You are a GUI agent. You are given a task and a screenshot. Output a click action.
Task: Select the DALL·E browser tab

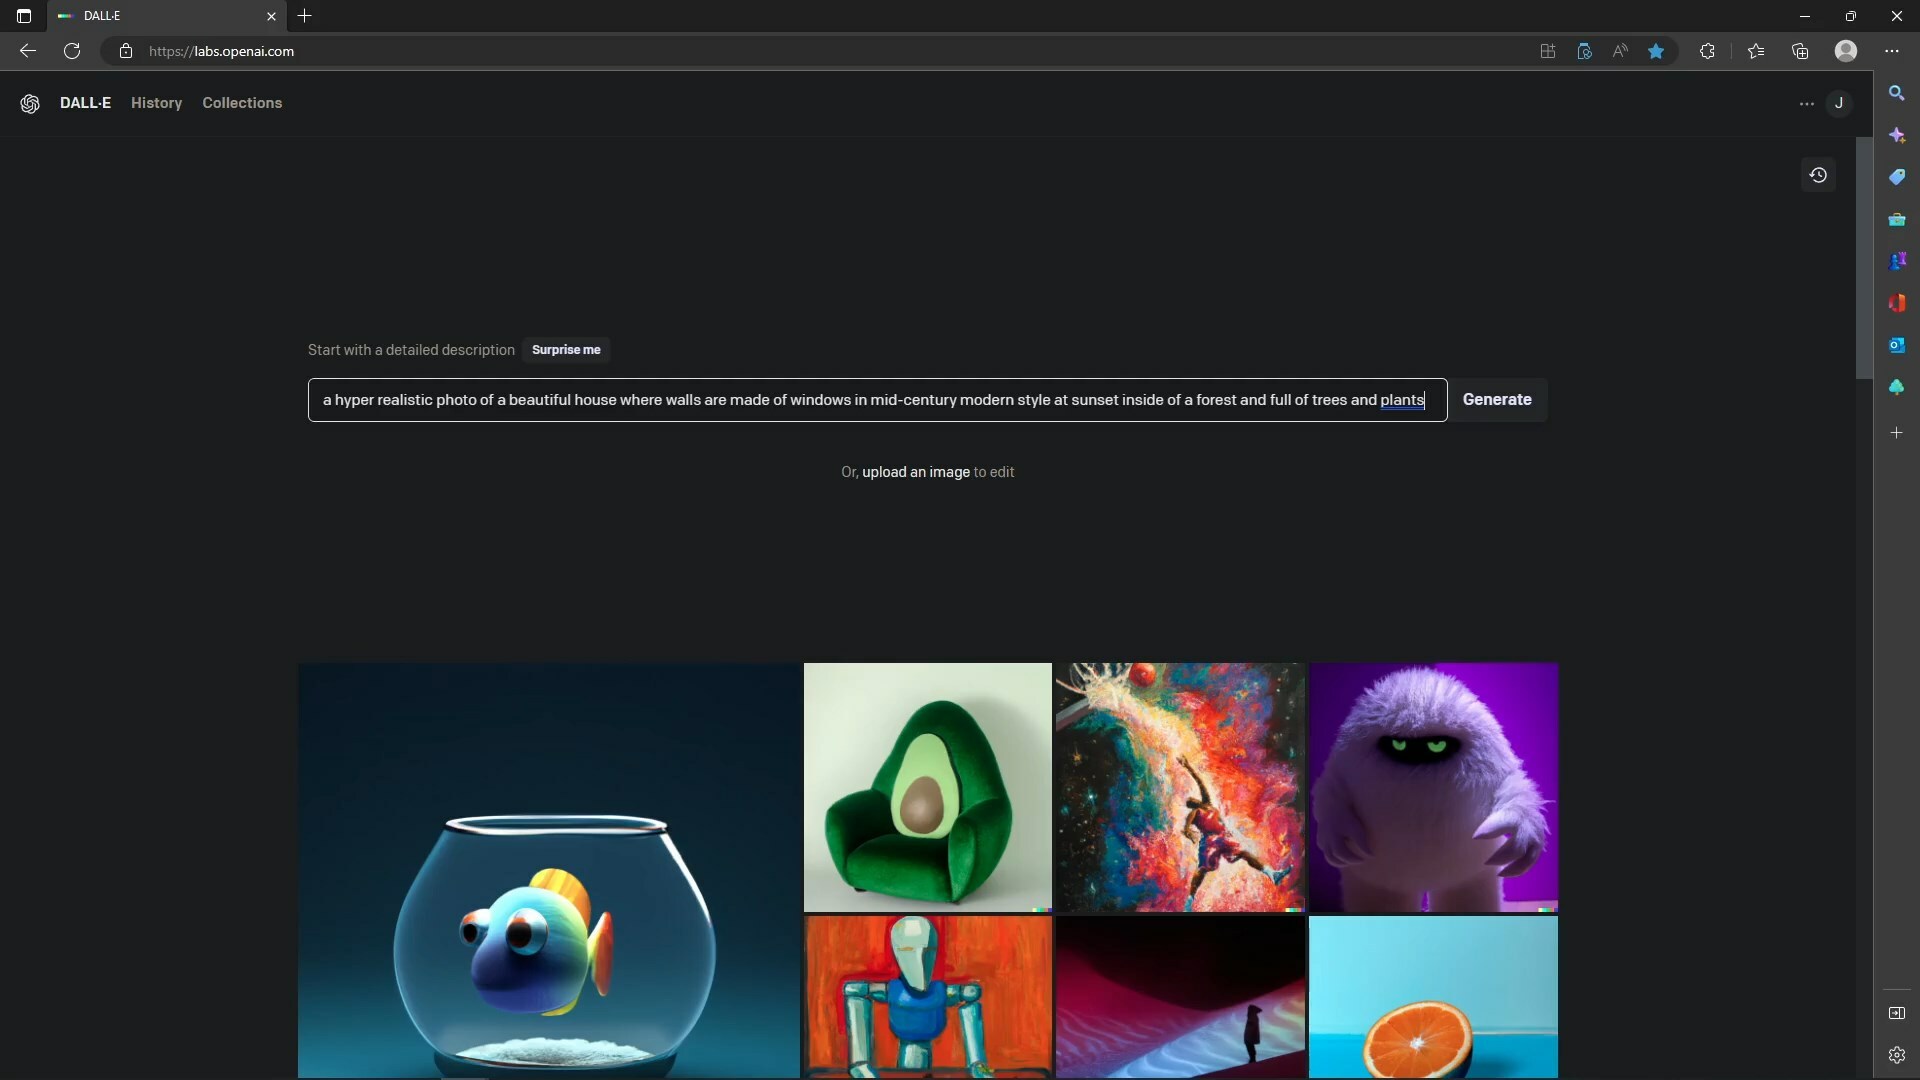(167, 16)
